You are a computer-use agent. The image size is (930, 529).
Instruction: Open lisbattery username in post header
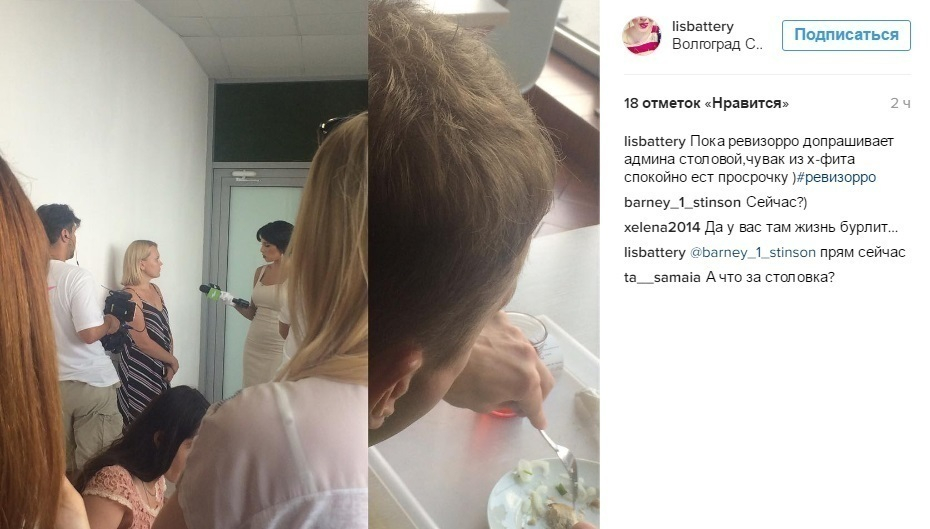[703, 26]
